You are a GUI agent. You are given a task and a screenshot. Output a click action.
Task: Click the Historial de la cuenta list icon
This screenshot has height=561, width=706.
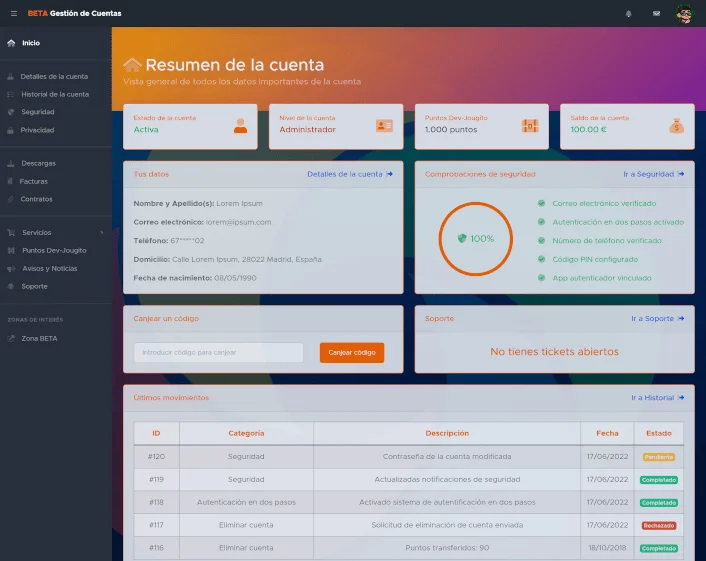tap(11, 95)
